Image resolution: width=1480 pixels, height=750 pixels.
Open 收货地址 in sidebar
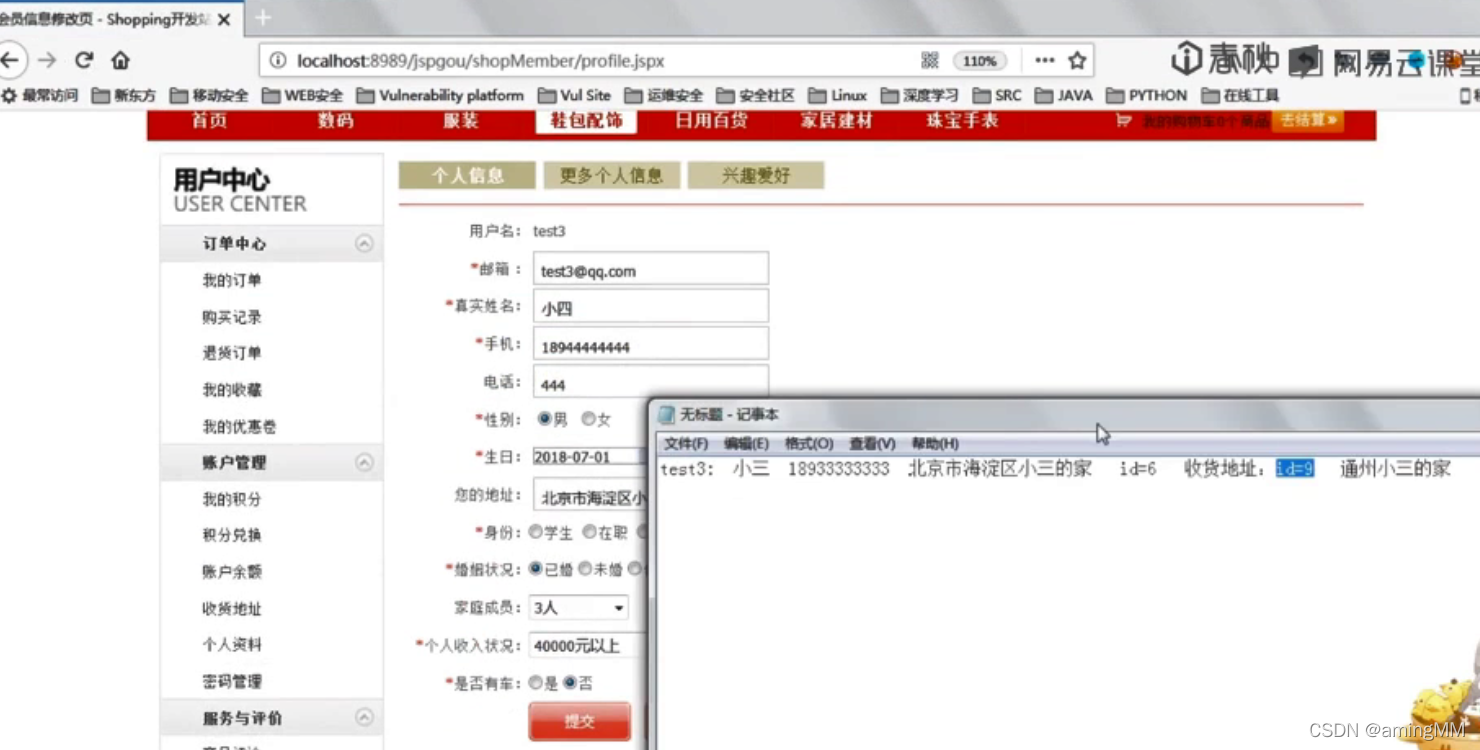click(231, 608)
